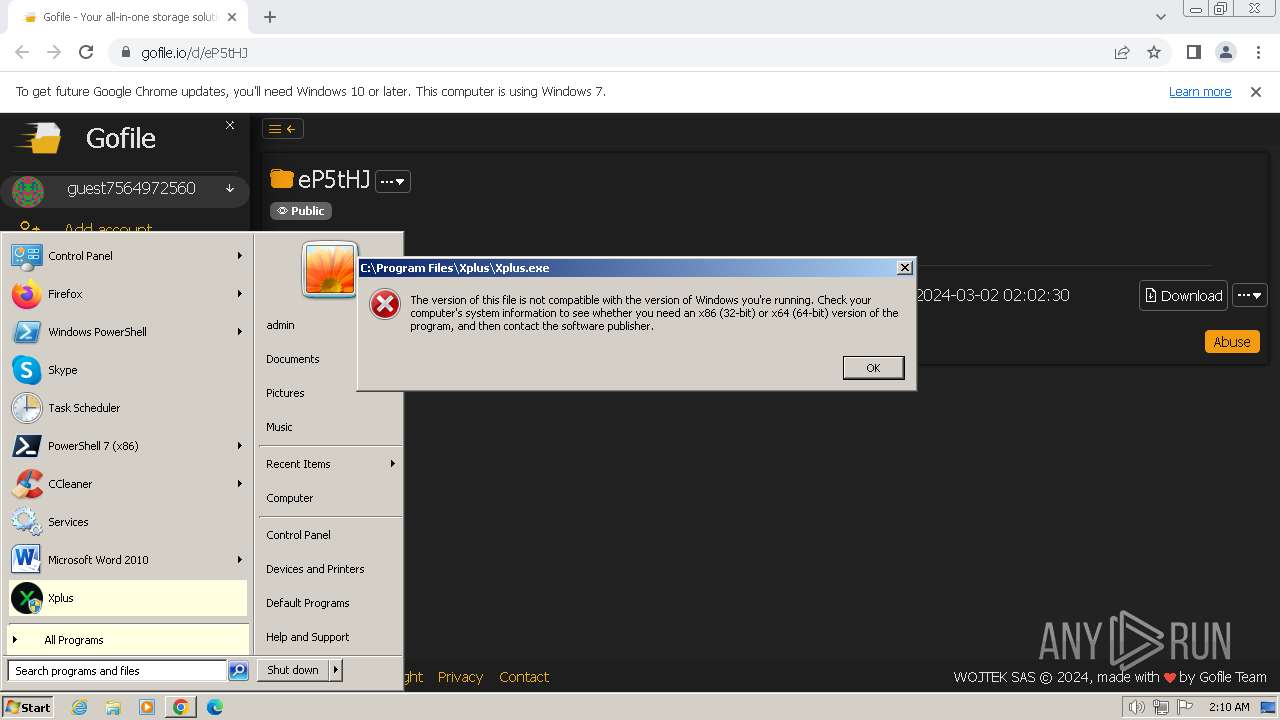This screenshot has height=720, width=1280.
Task: Open Pictures from Start menu
Action: pos(285,393)
